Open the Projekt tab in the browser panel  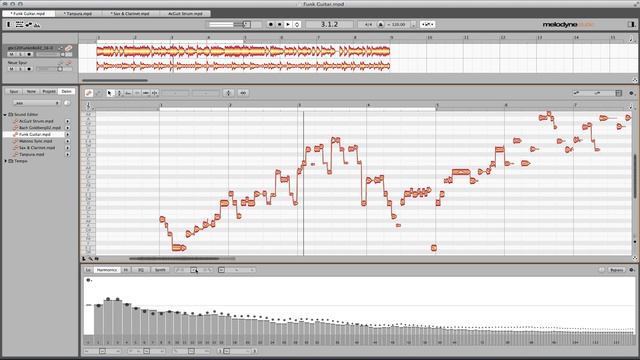click(x=49, y=91)
